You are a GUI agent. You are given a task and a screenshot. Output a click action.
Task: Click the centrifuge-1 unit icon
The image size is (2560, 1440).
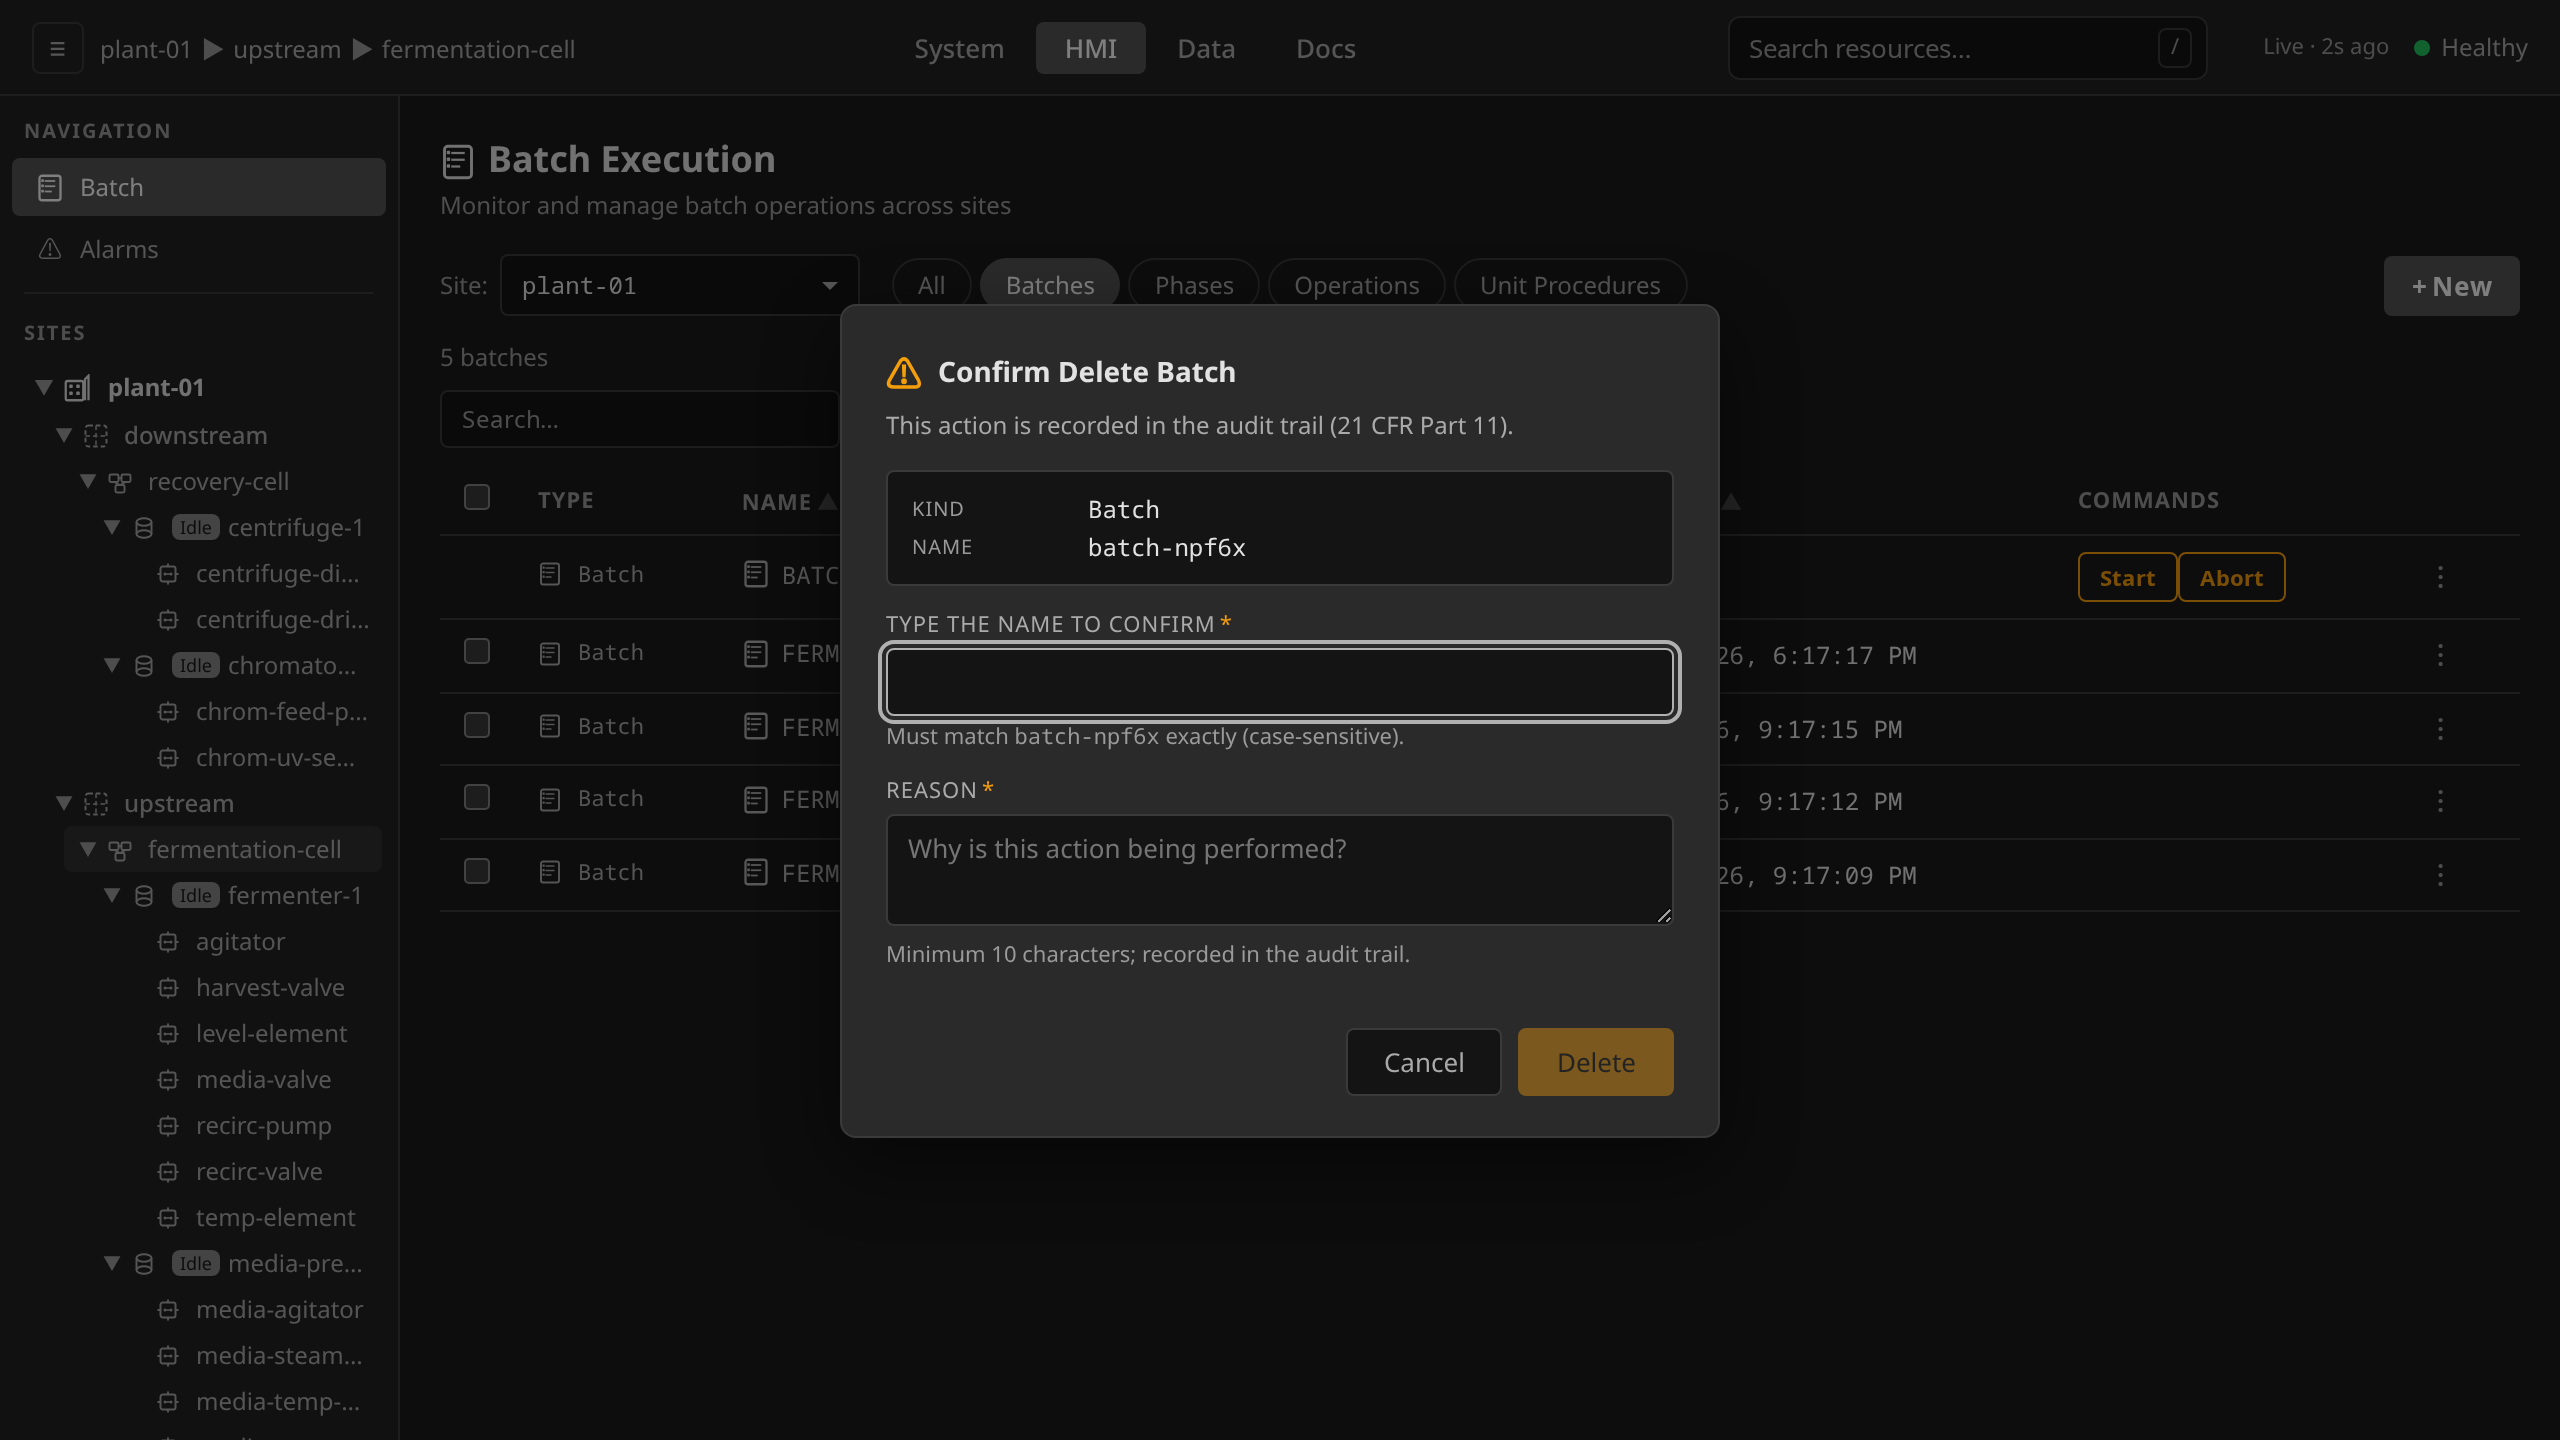tap(144, 528)
